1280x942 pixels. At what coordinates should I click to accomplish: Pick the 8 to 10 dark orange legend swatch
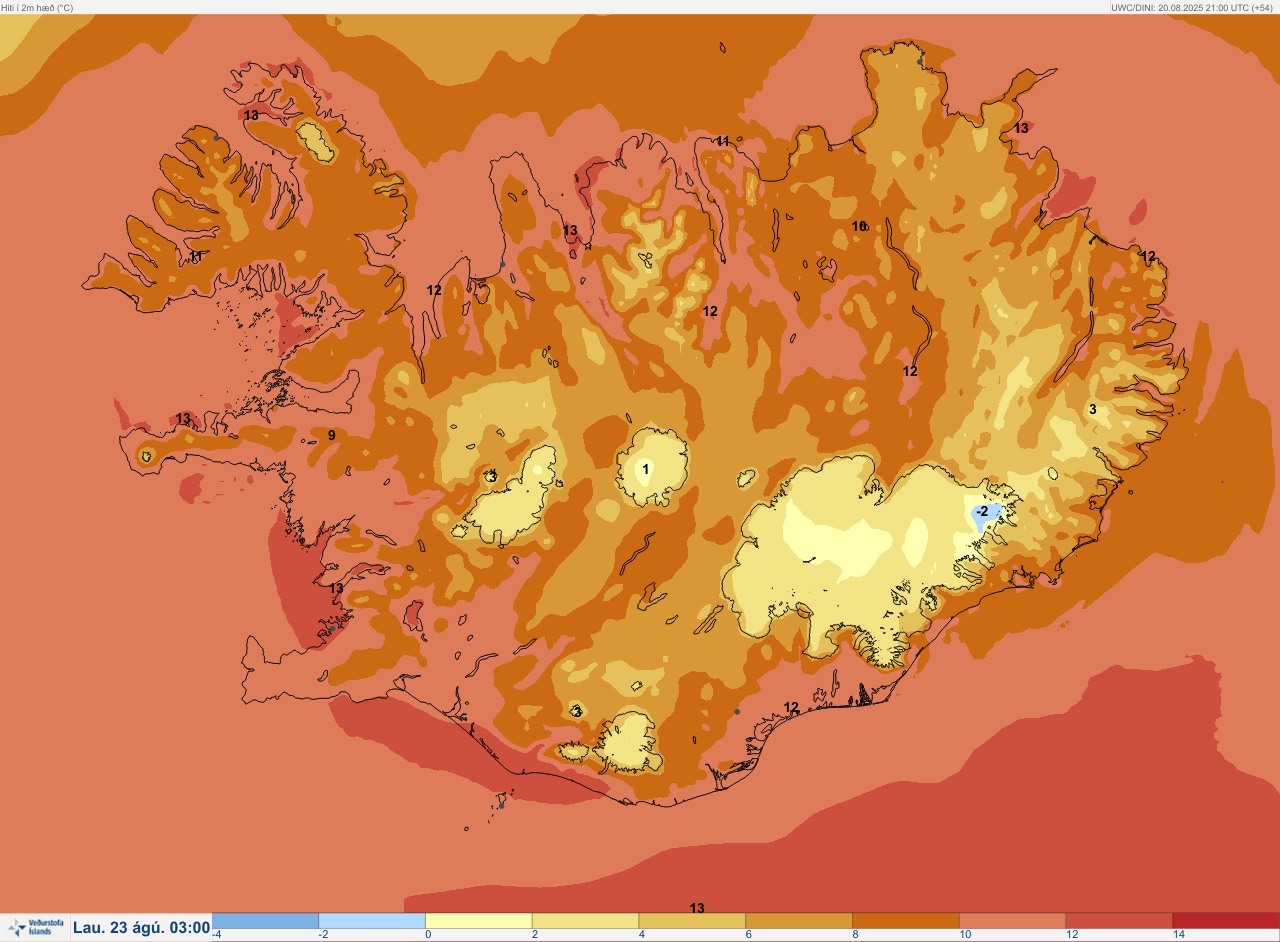pyautogui.click(x=906, y=921)
